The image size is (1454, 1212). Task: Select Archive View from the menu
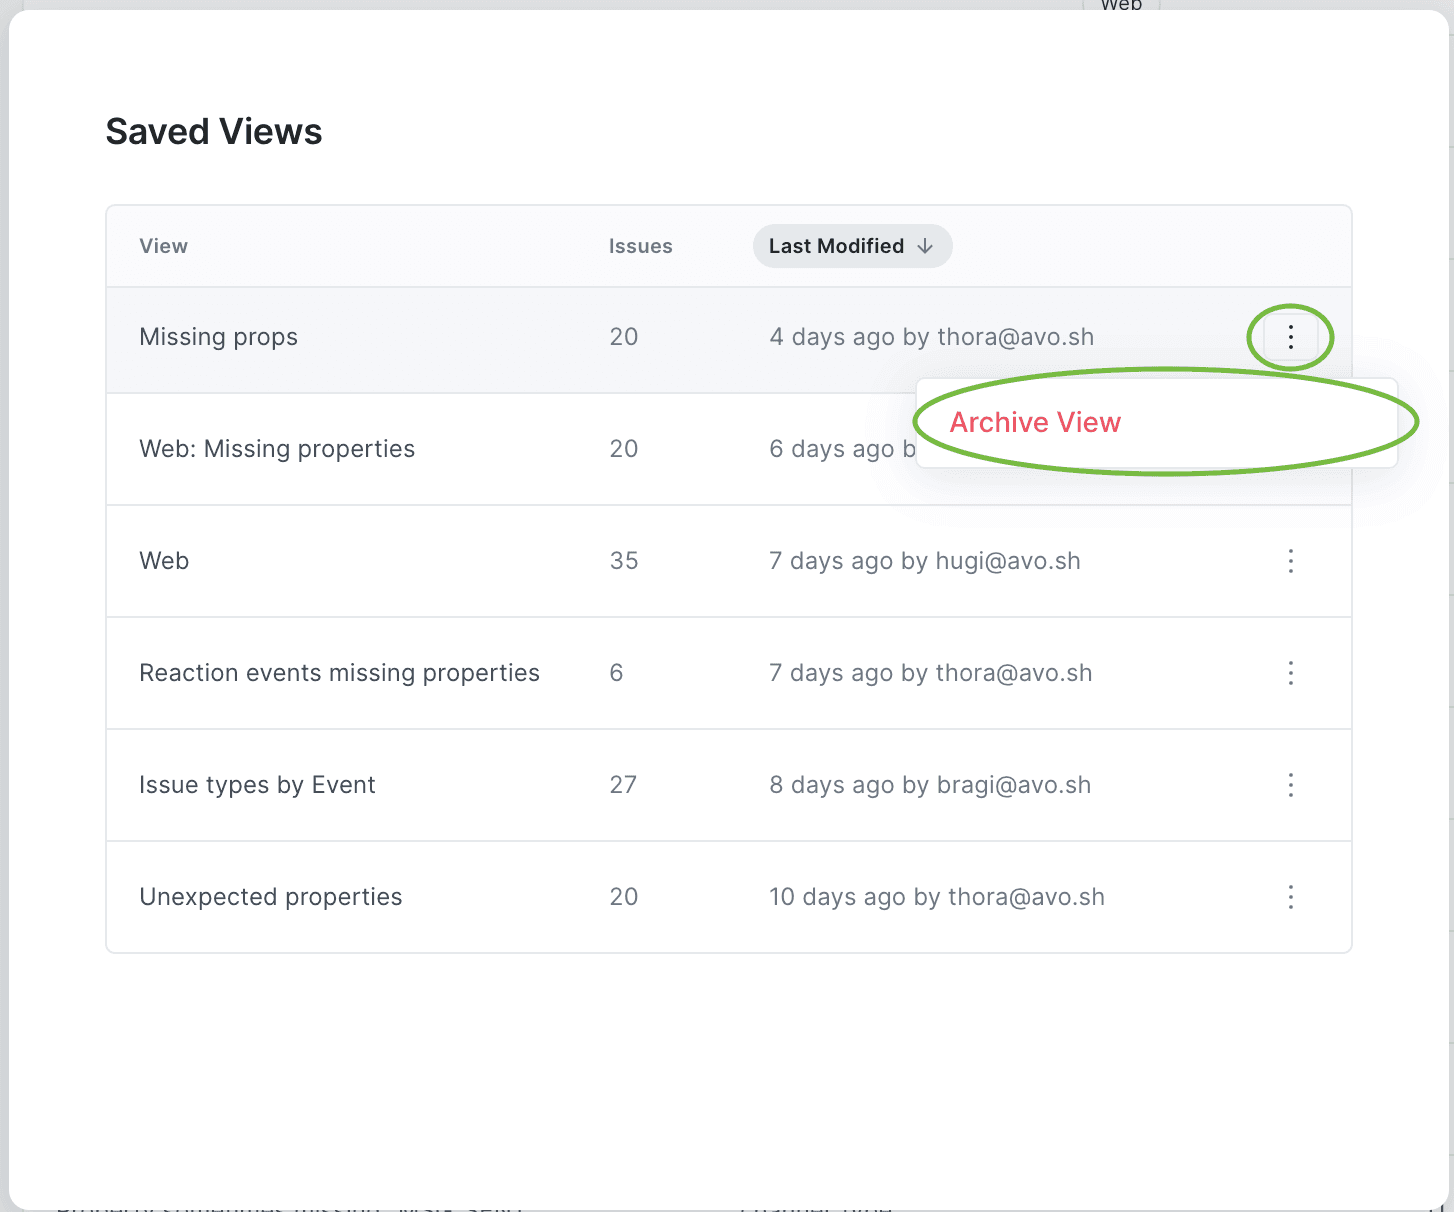pos(1034,422)
